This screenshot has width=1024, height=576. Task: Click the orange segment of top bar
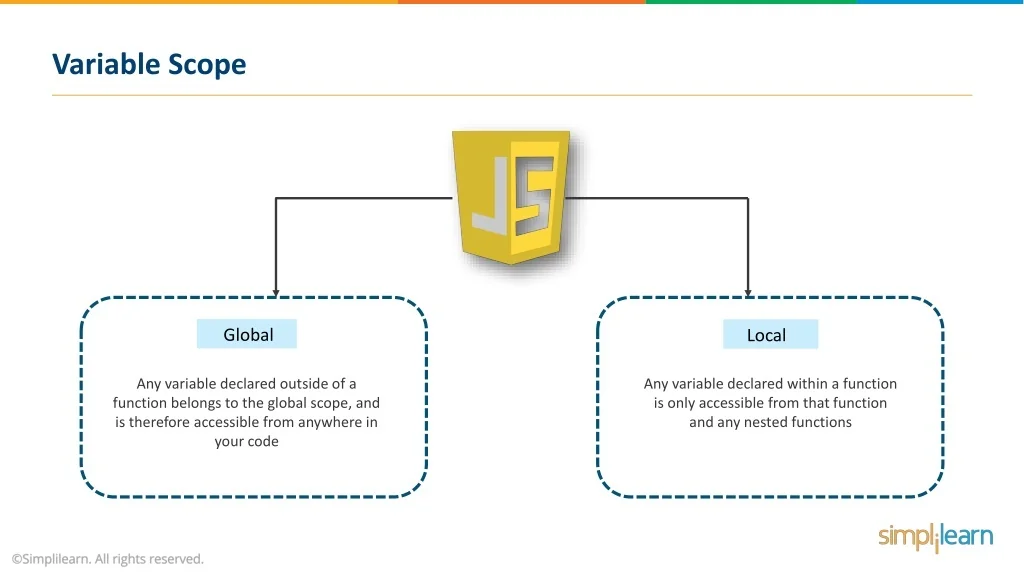pos(521,2)
